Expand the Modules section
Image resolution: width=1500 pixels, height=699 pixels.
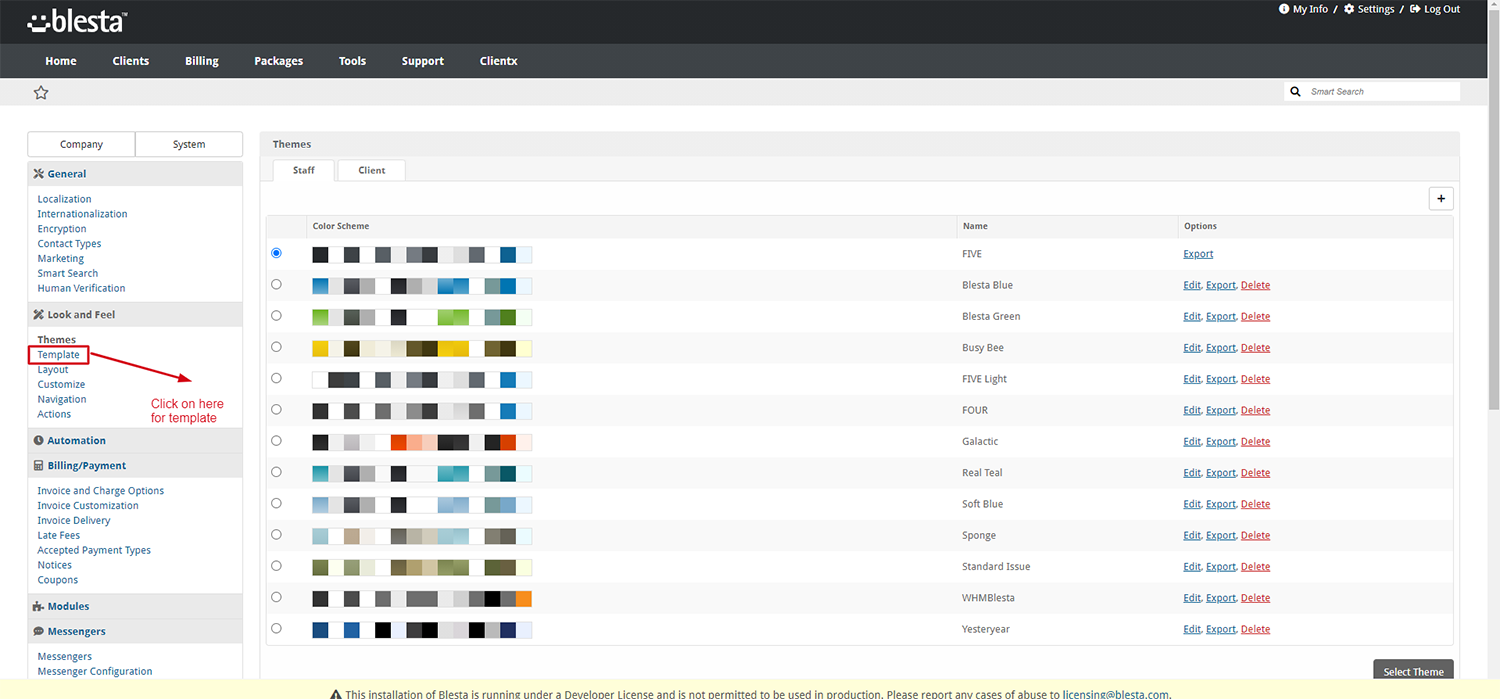pyautogui.click(x=135, y=607)
